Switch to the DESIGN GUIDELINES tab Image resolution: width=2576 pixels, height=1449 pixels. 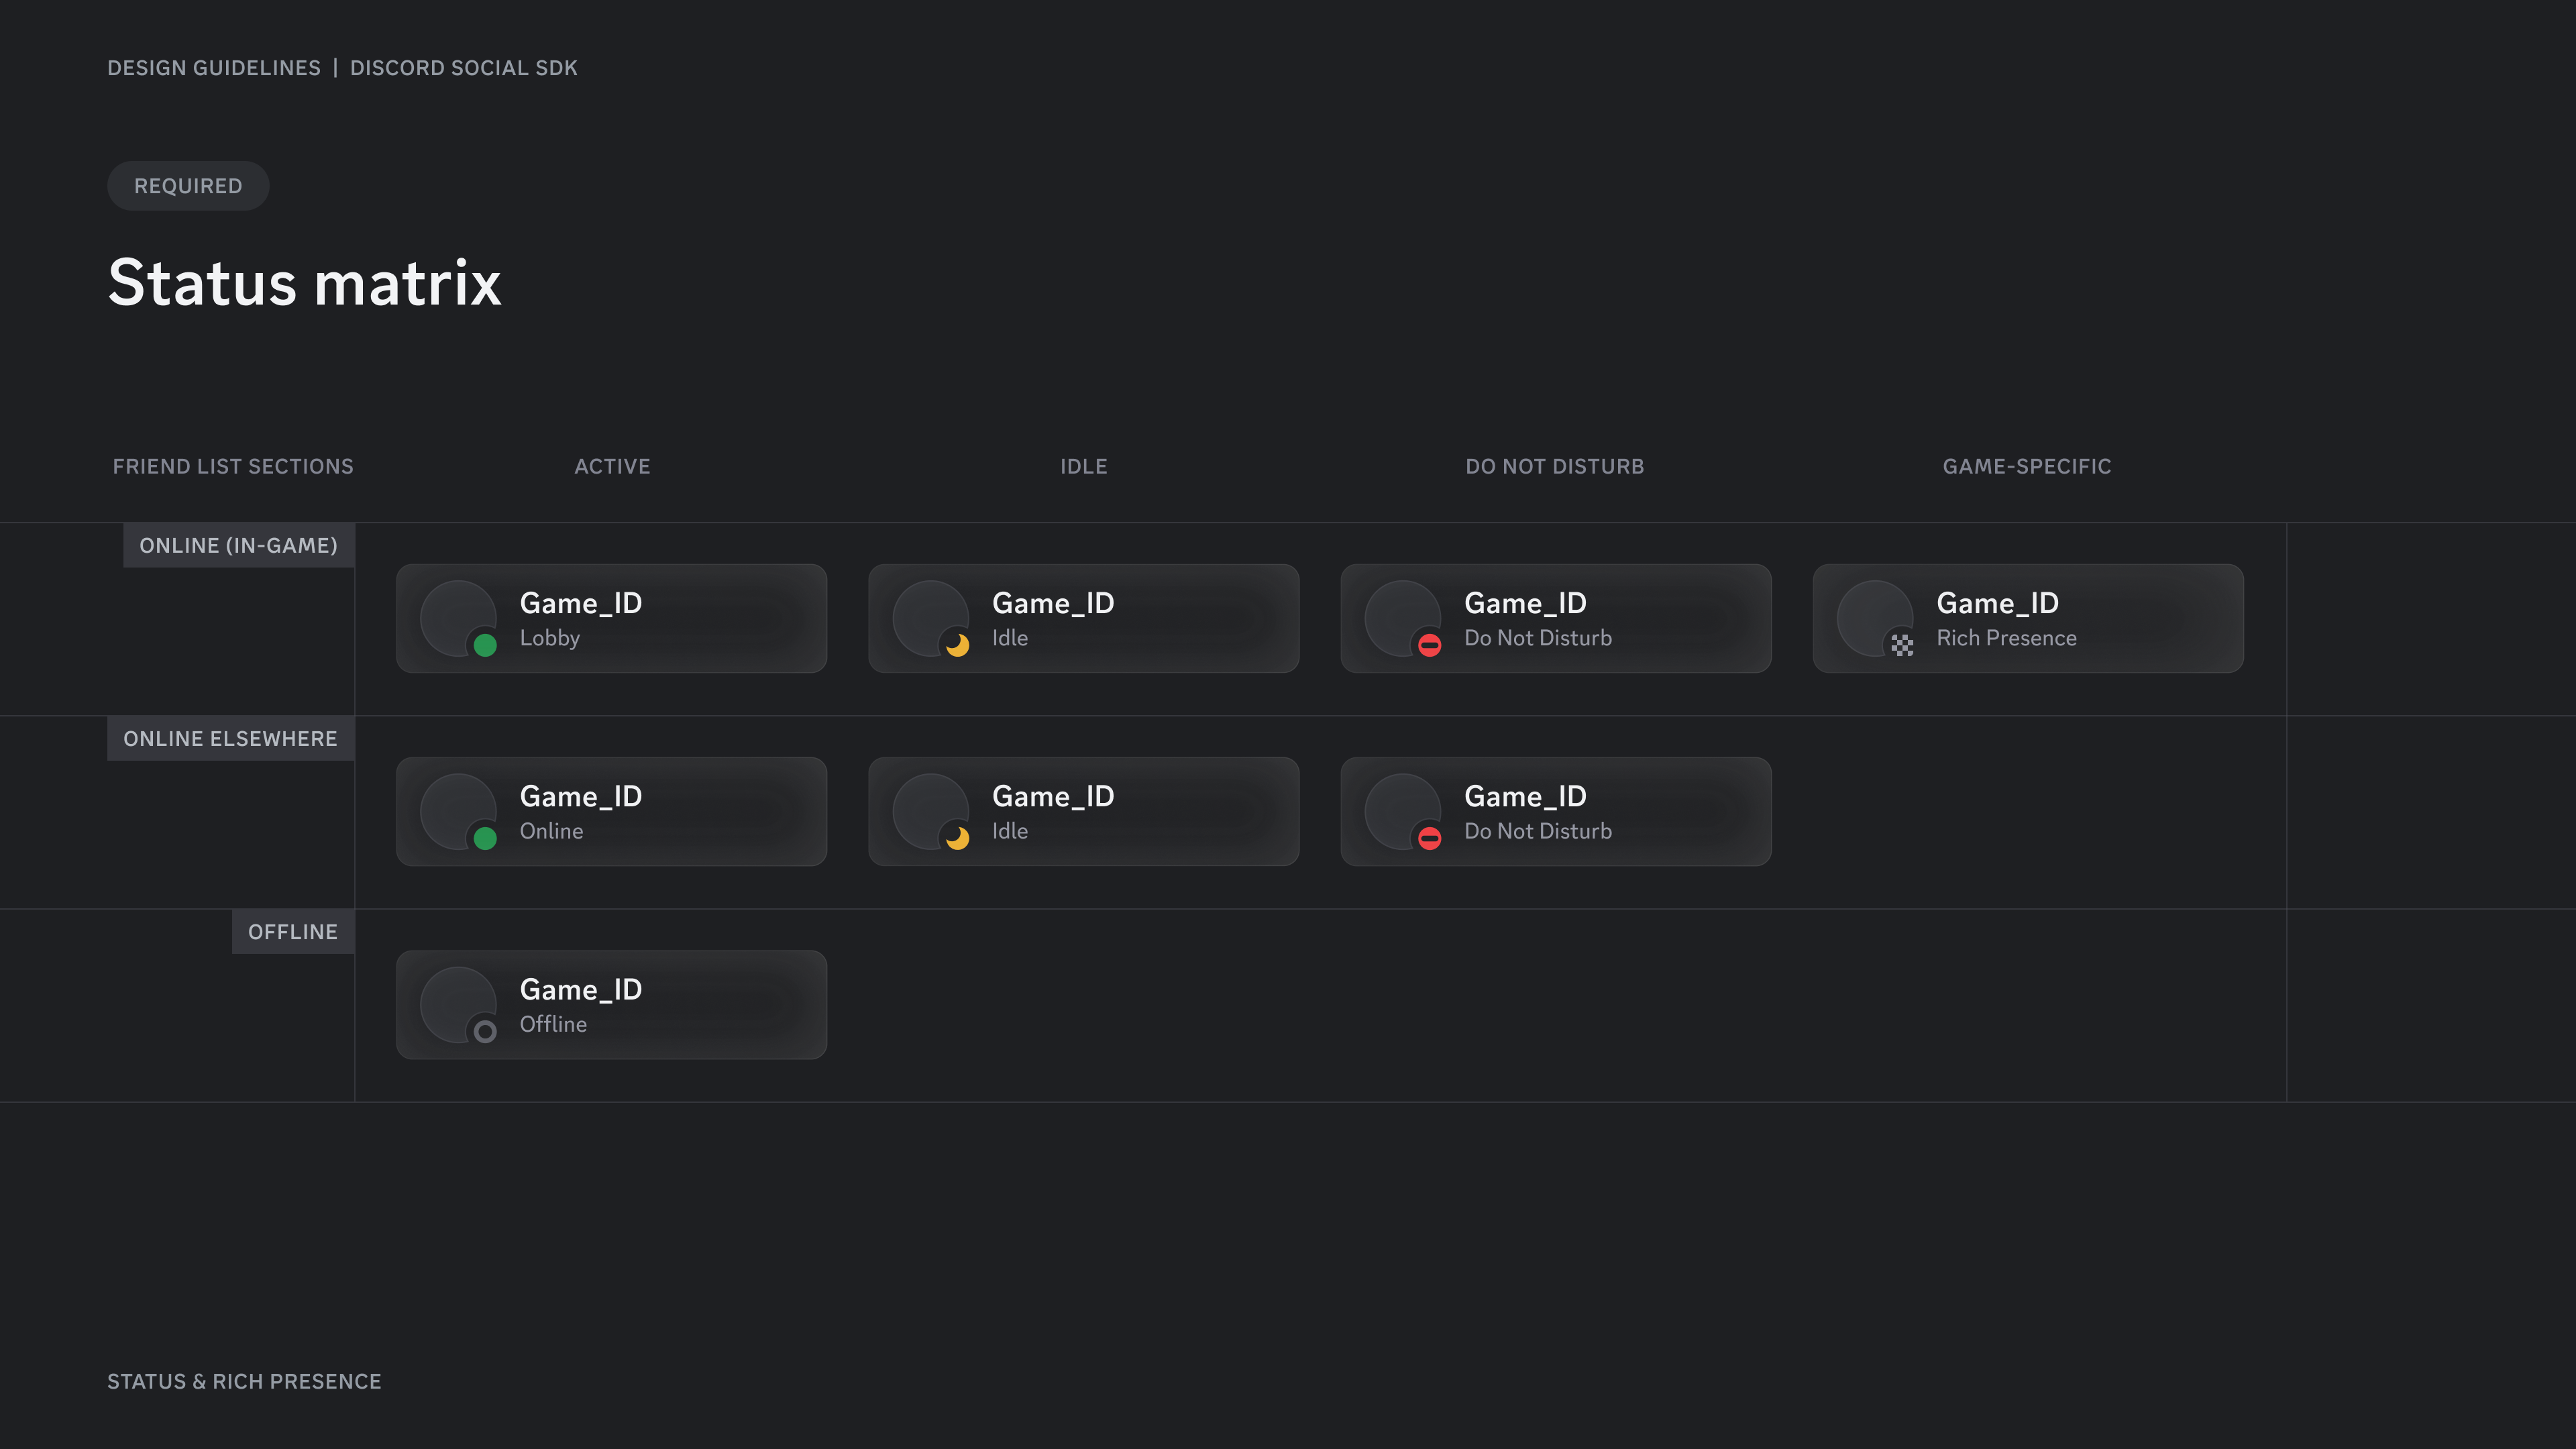[x=214, y=68]
